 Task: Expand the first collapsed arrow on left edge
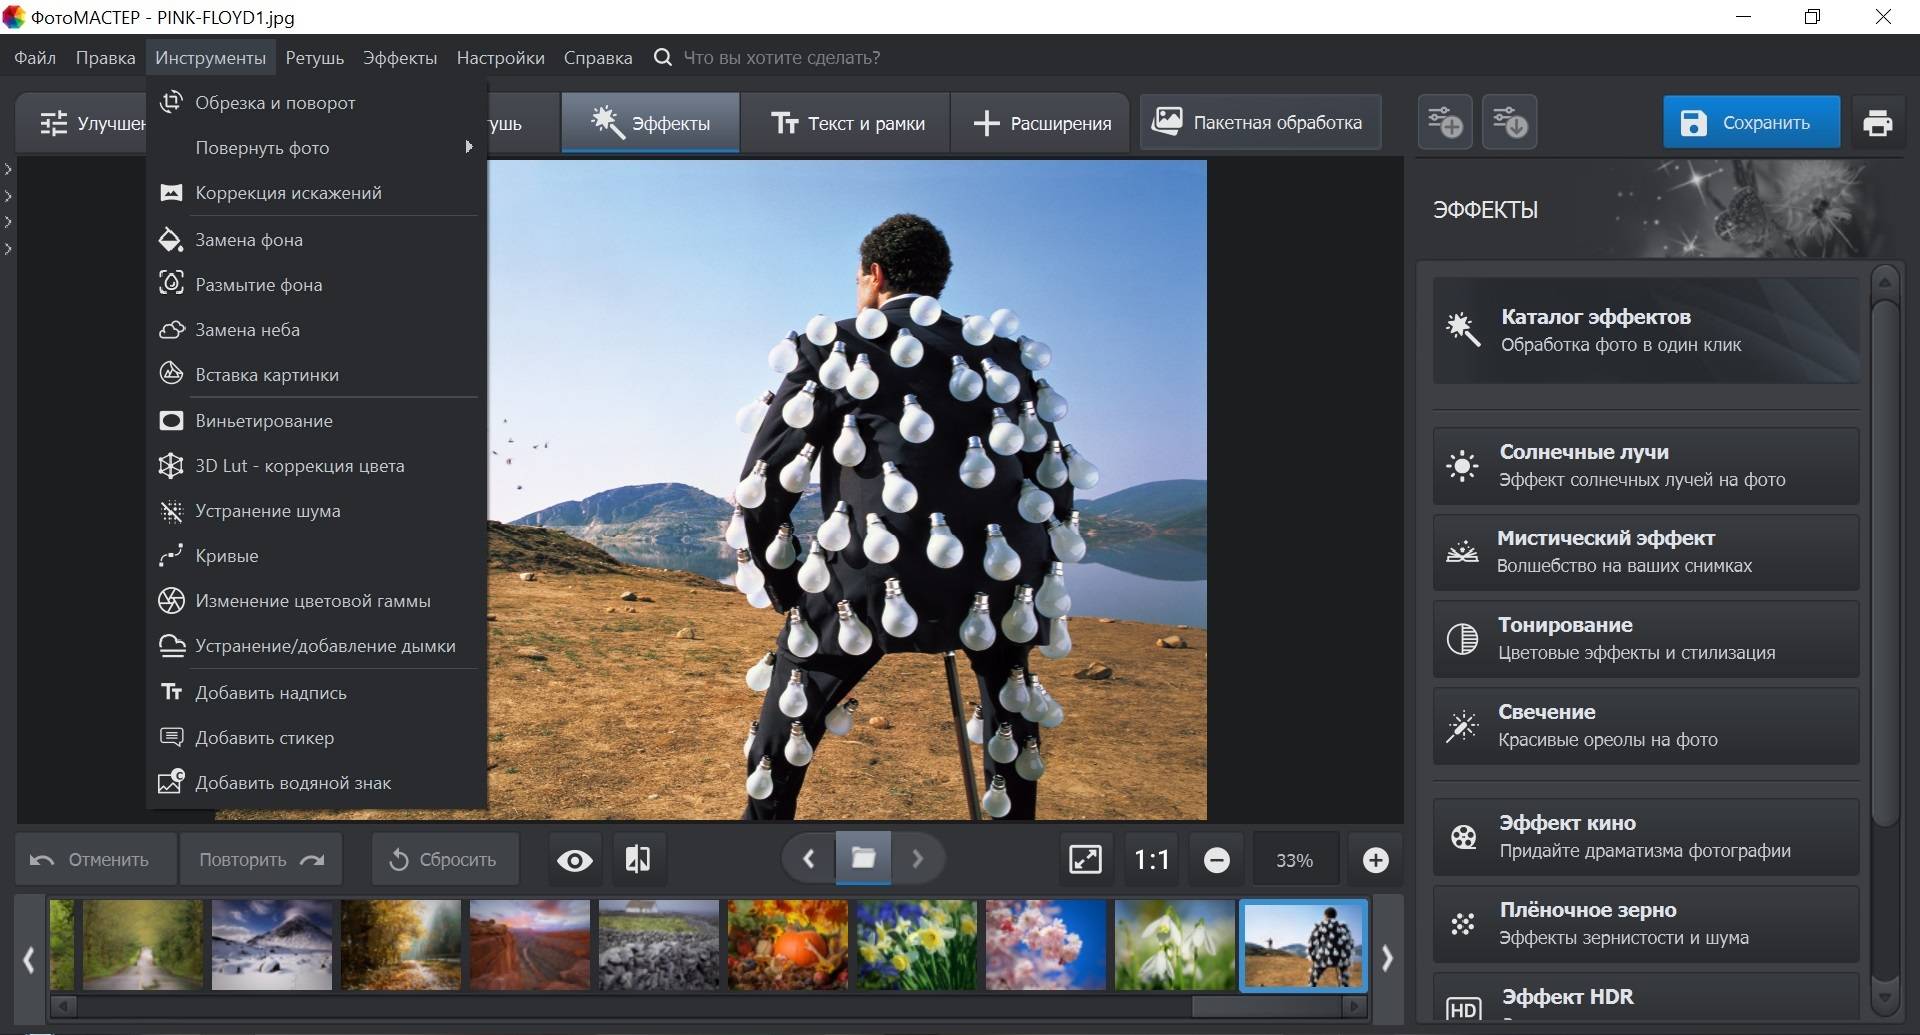8,170
